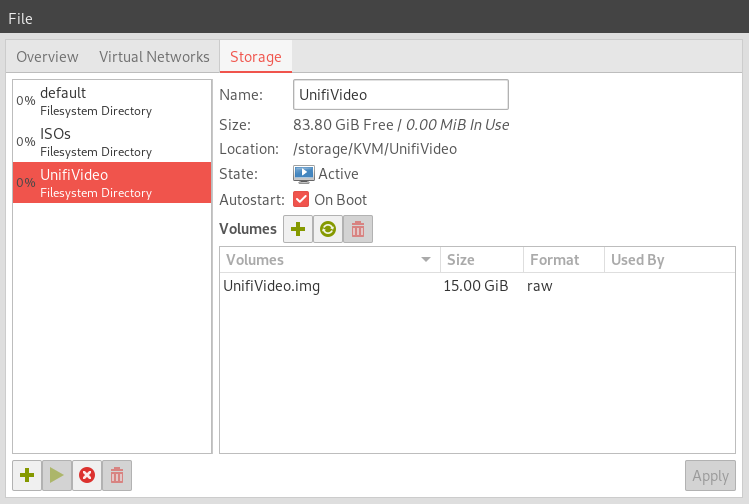Open the Virtual Networks tab
Image resolution: width=749 pixels, height=504 pixels.
pyautogui.click(x=154, y=57)
